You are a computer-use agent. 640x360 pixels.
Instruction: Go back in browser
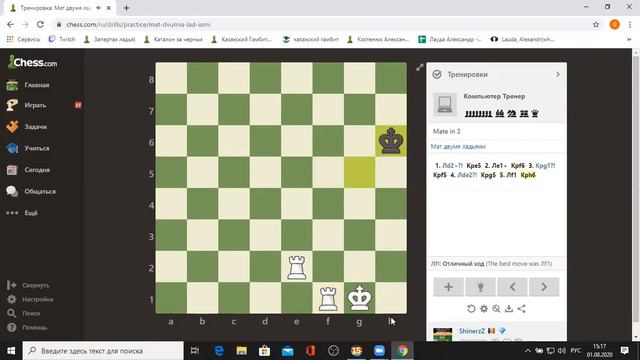tap(10, 24)
